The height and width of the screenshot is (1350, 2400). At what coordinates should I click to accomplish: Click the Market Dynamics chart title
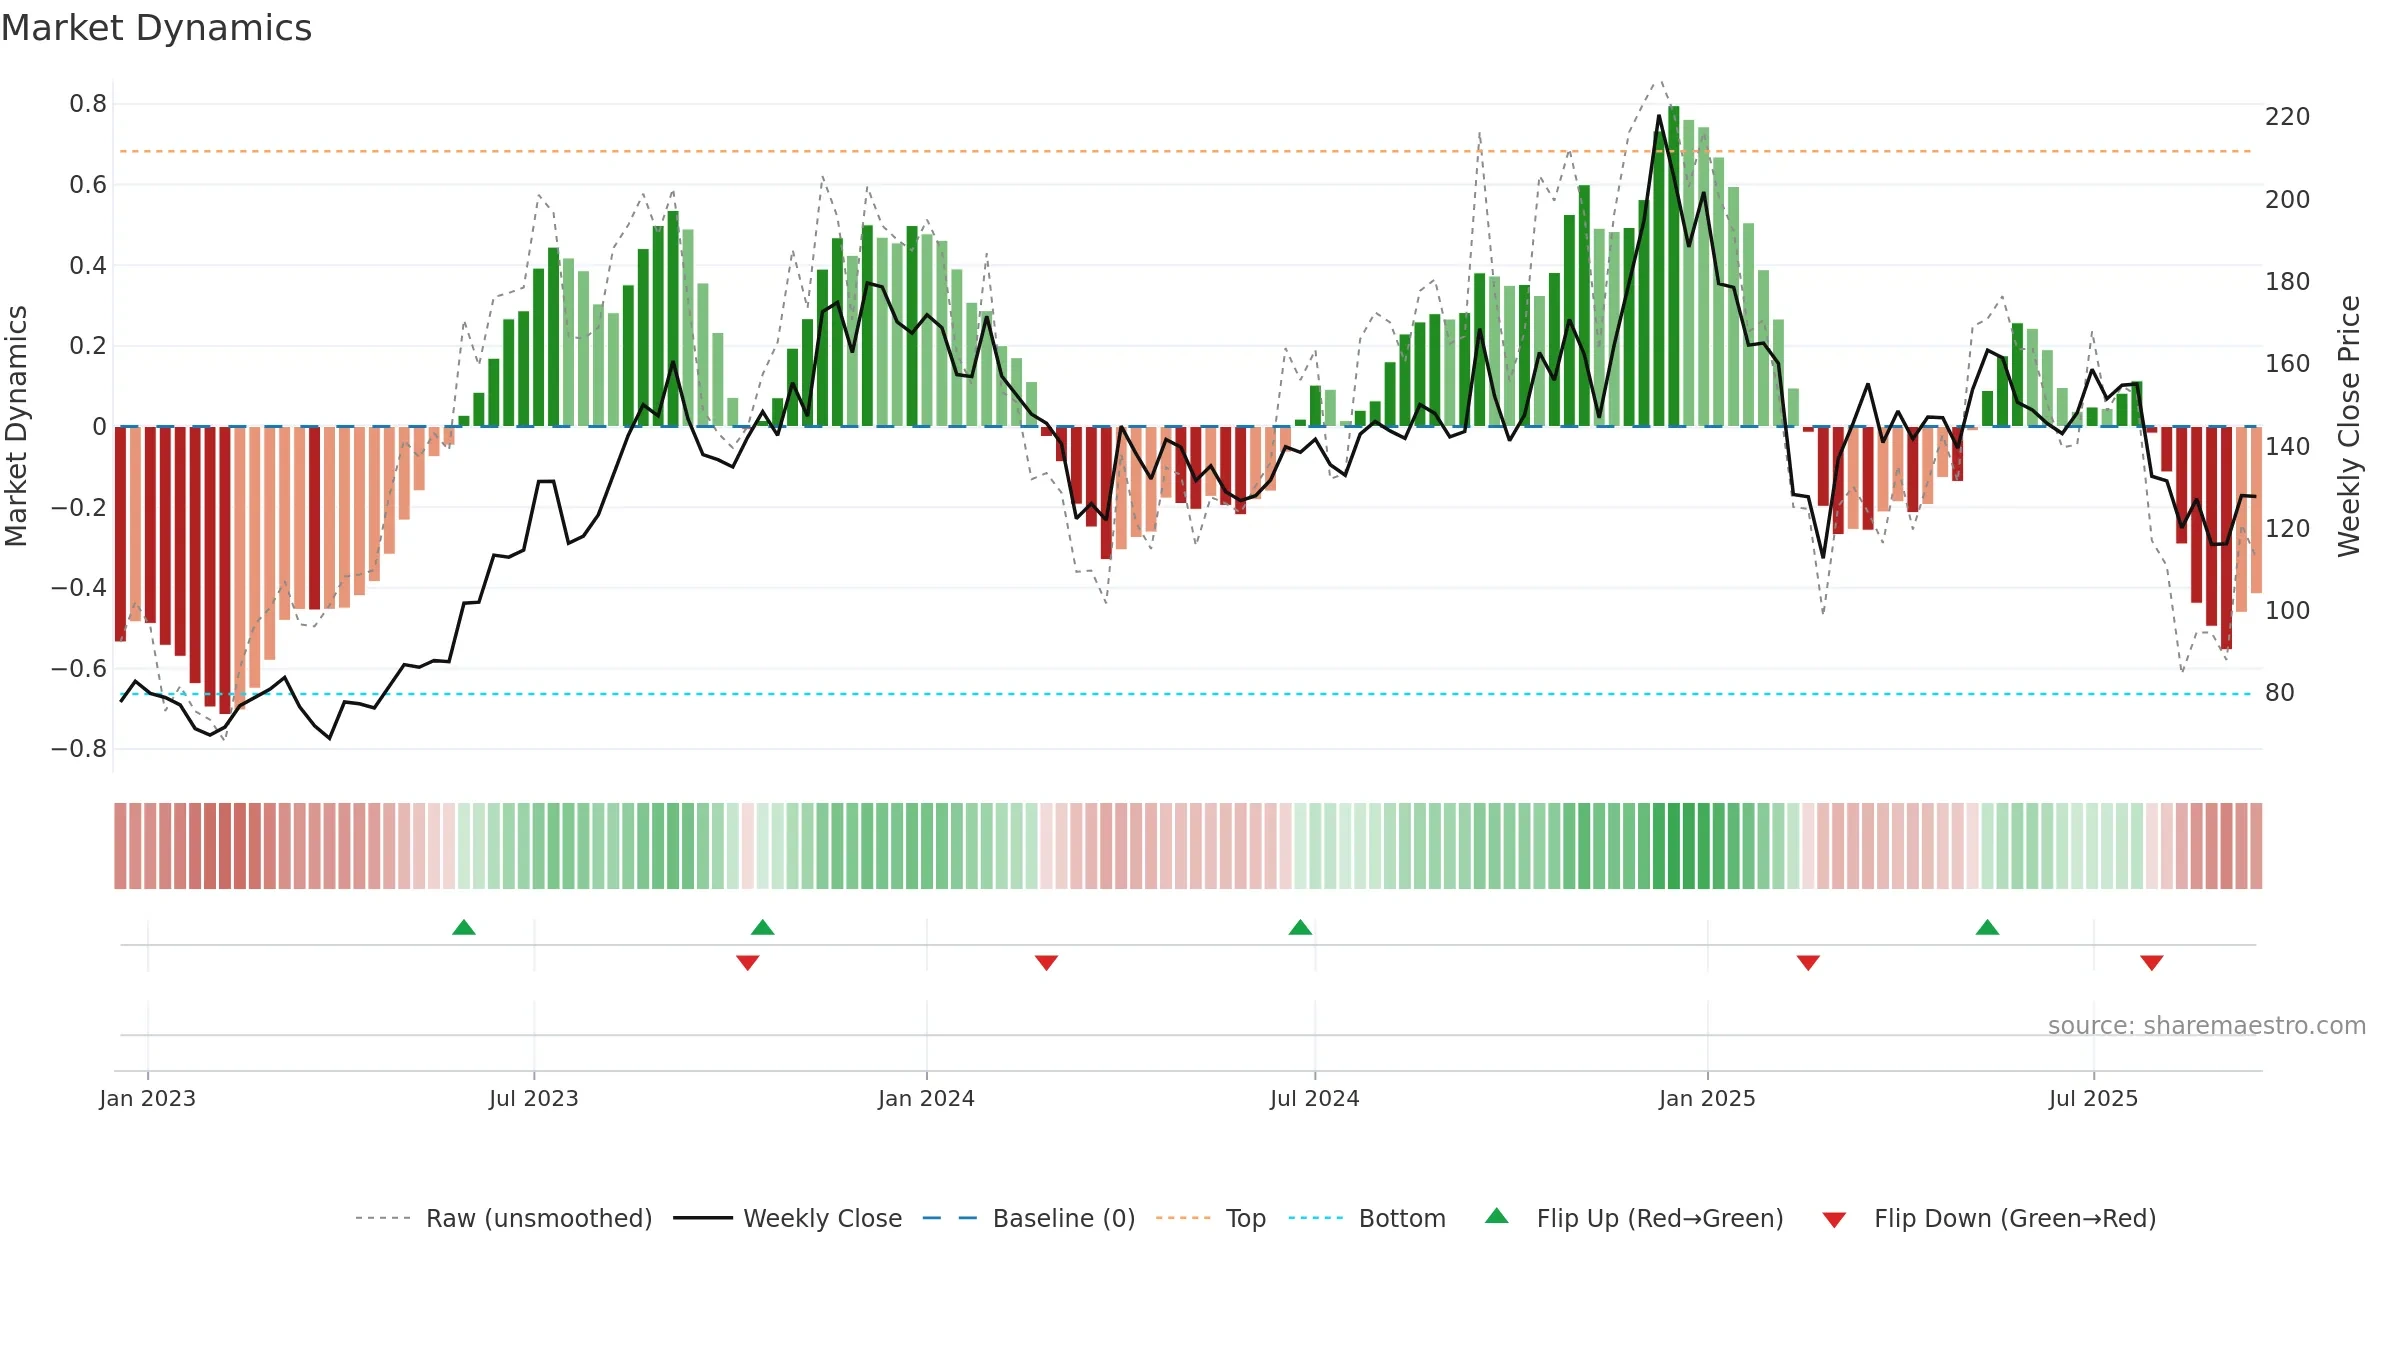157,28
